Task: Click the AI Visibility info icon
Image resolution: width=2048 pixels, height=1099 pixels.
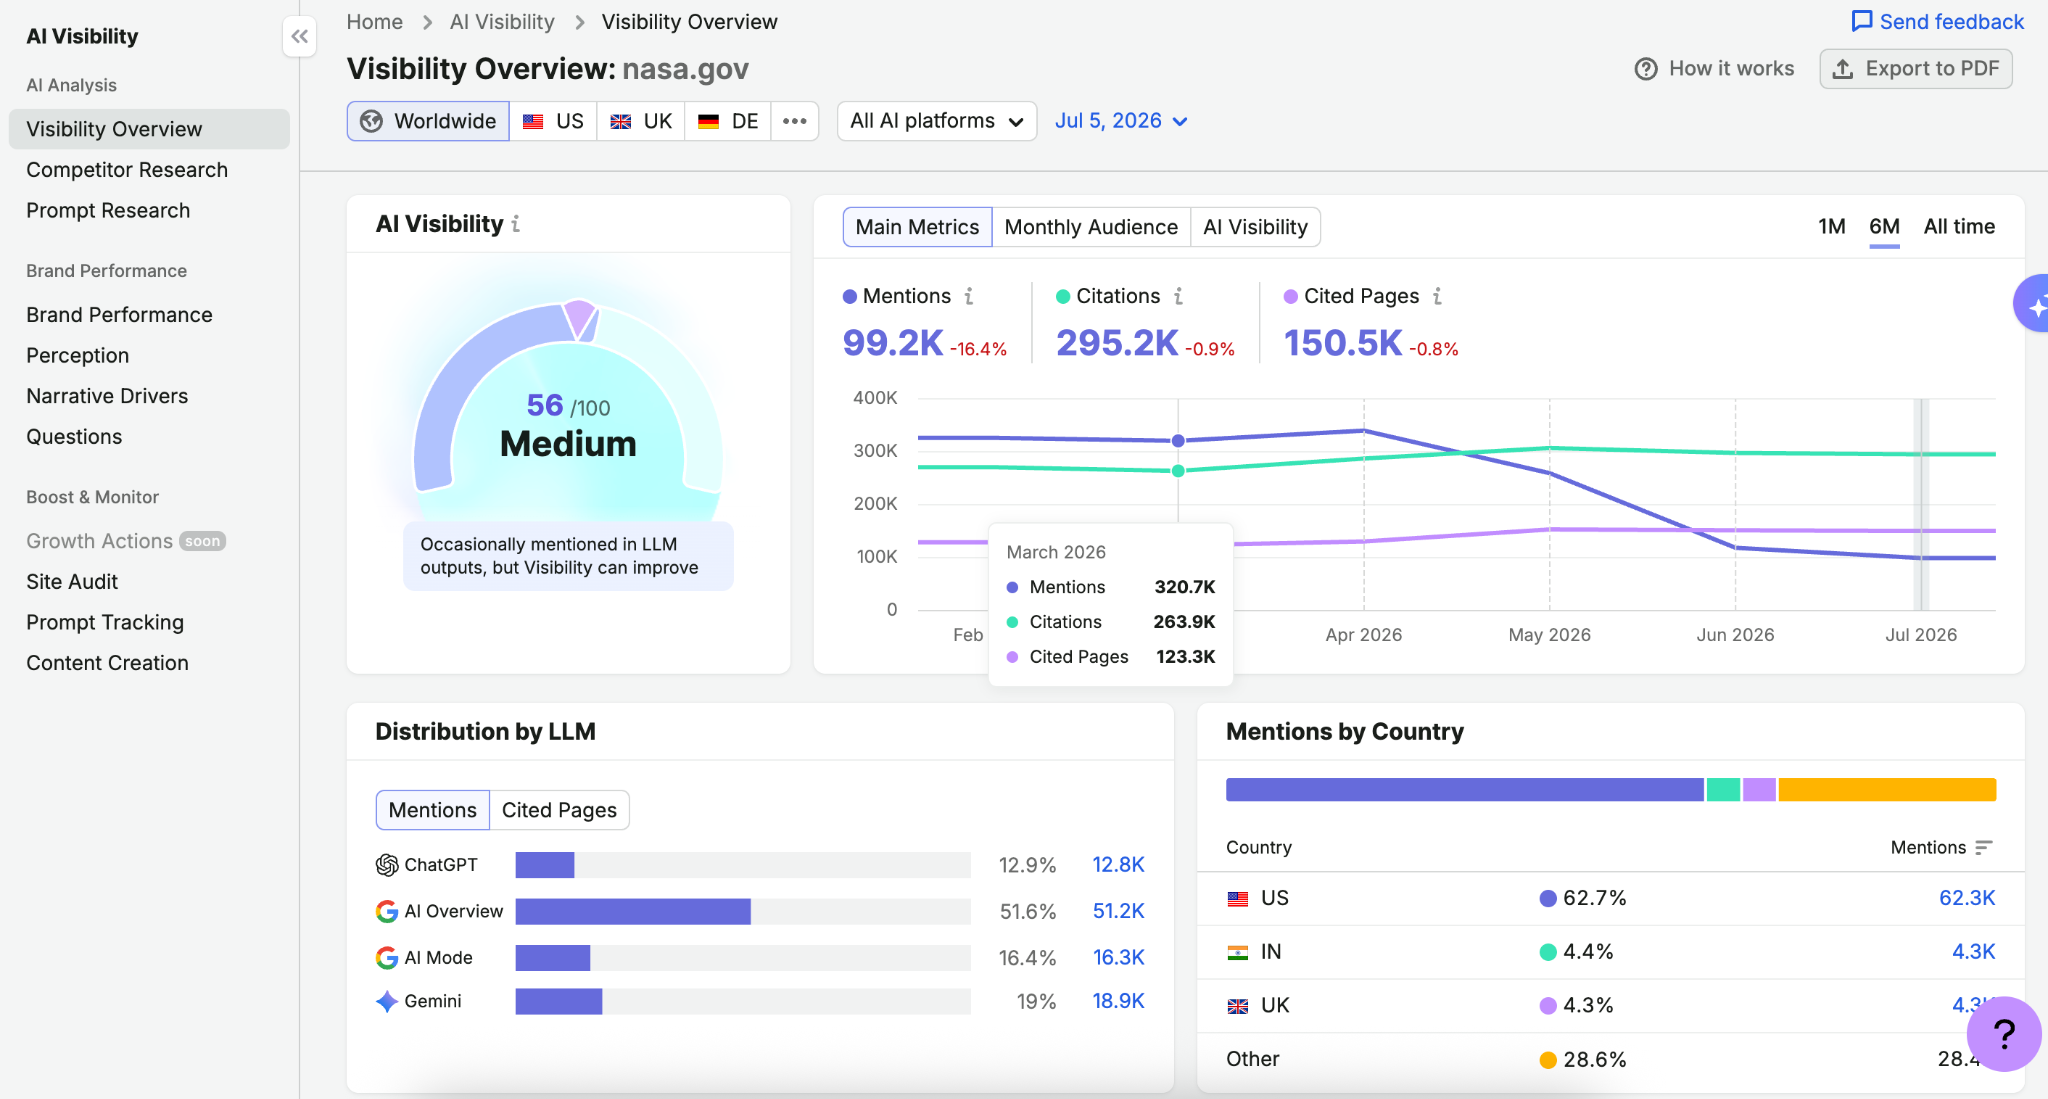Action: point(515,224)
